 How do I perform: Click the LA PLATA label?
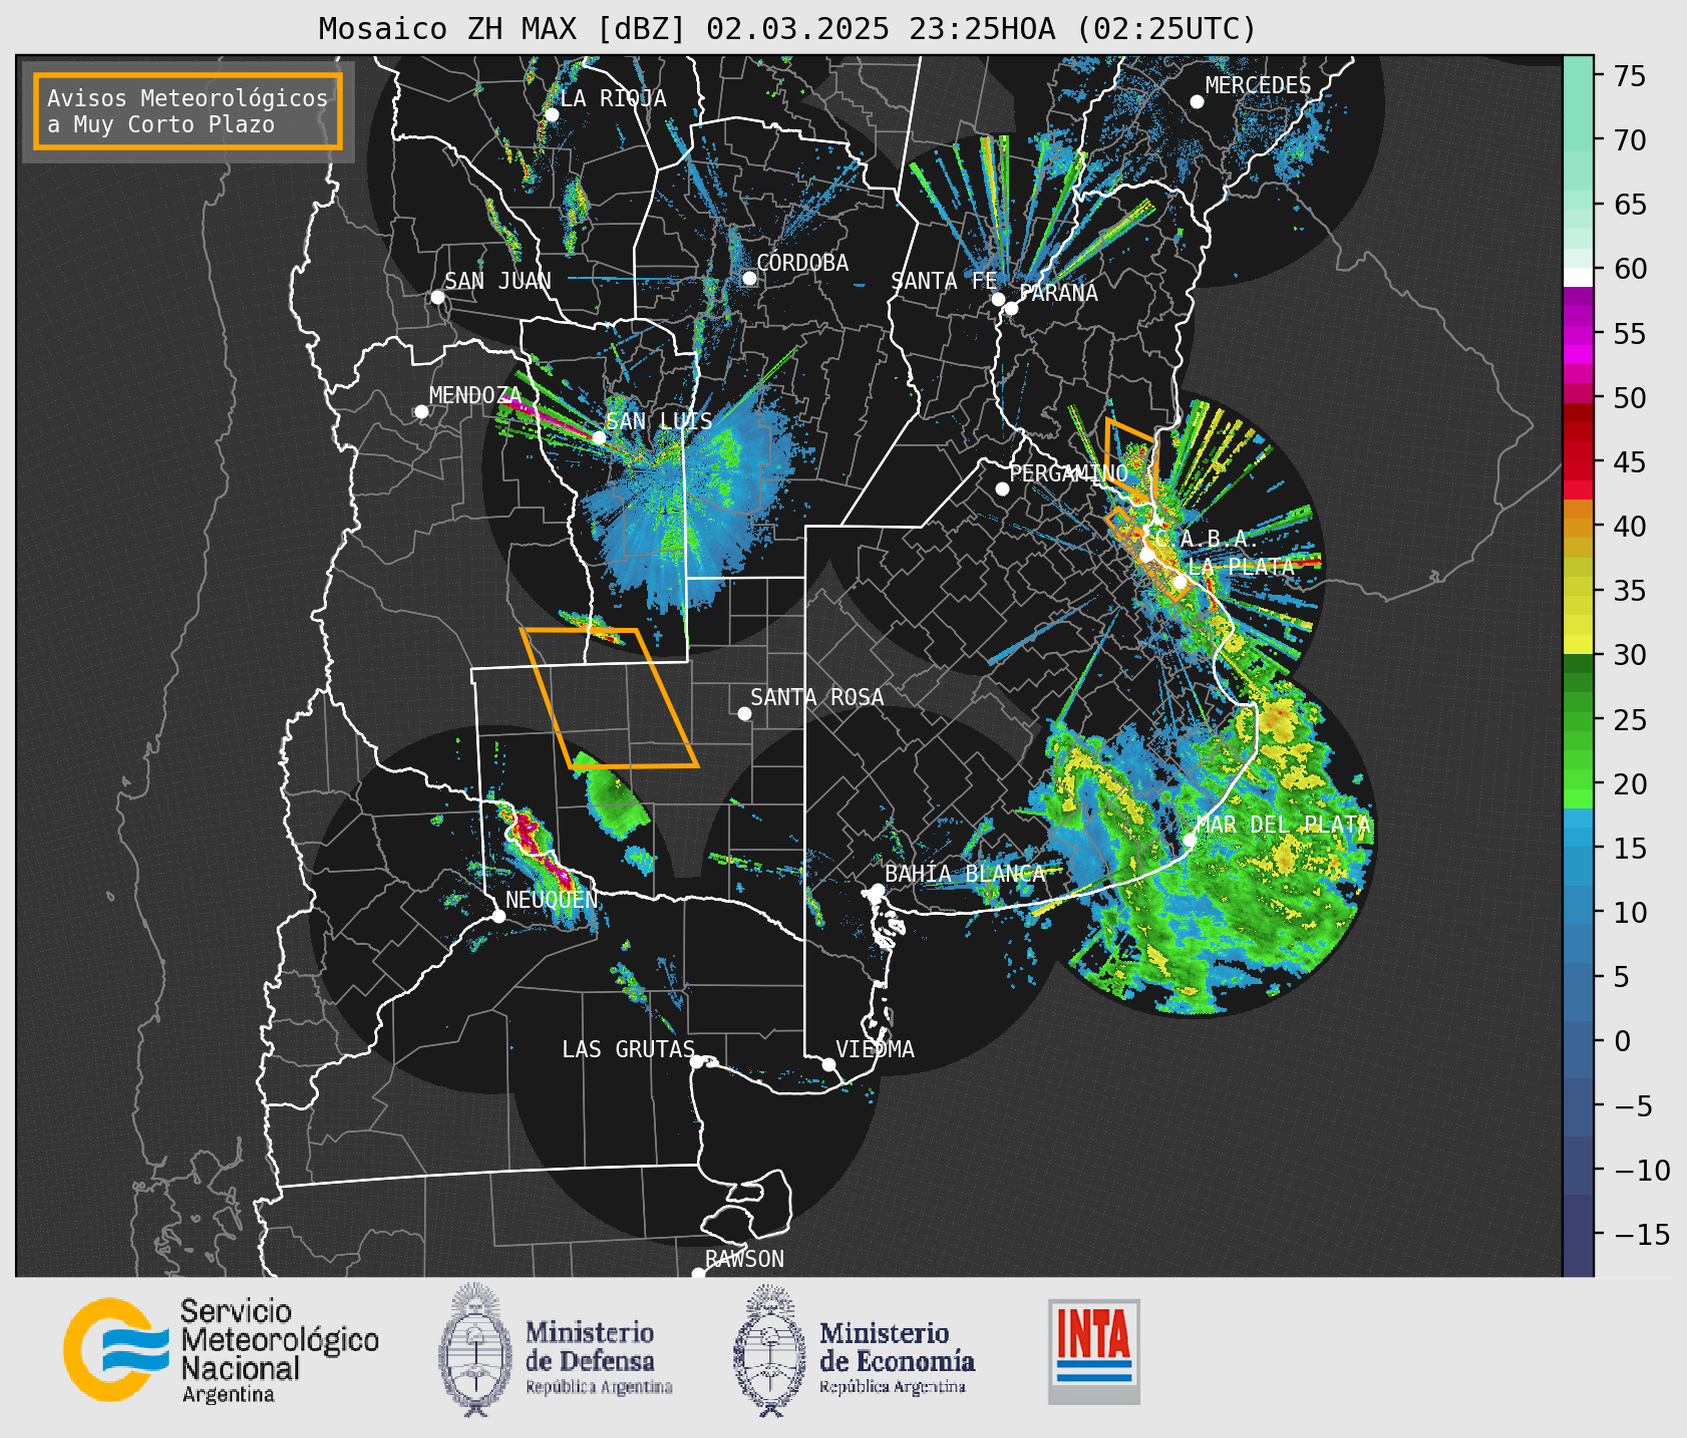coord(1241,566)
